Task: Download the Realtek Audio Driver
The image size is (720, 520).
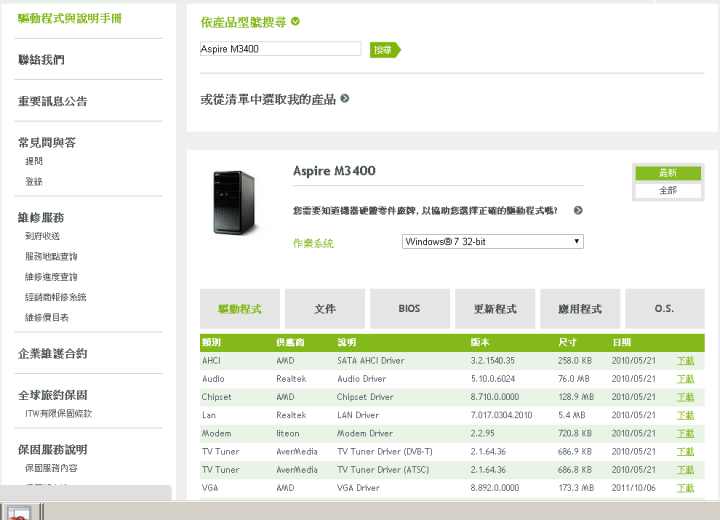Action: (685, 379)
